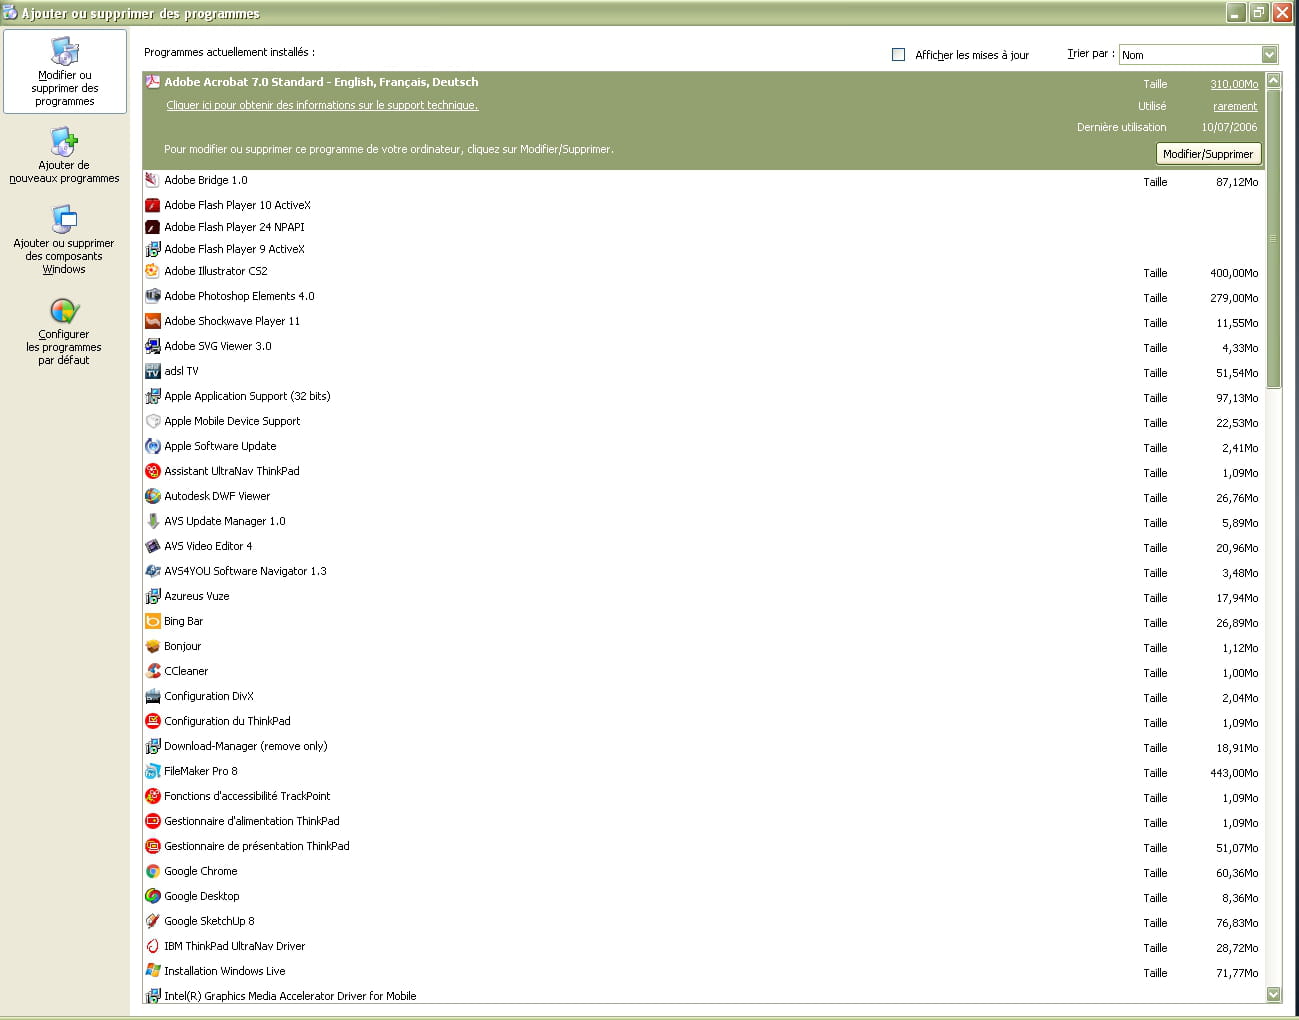Screen dimensions: 1299x1020
Task: Click the 310,00Mo size link
Action: click(1233, 84)
